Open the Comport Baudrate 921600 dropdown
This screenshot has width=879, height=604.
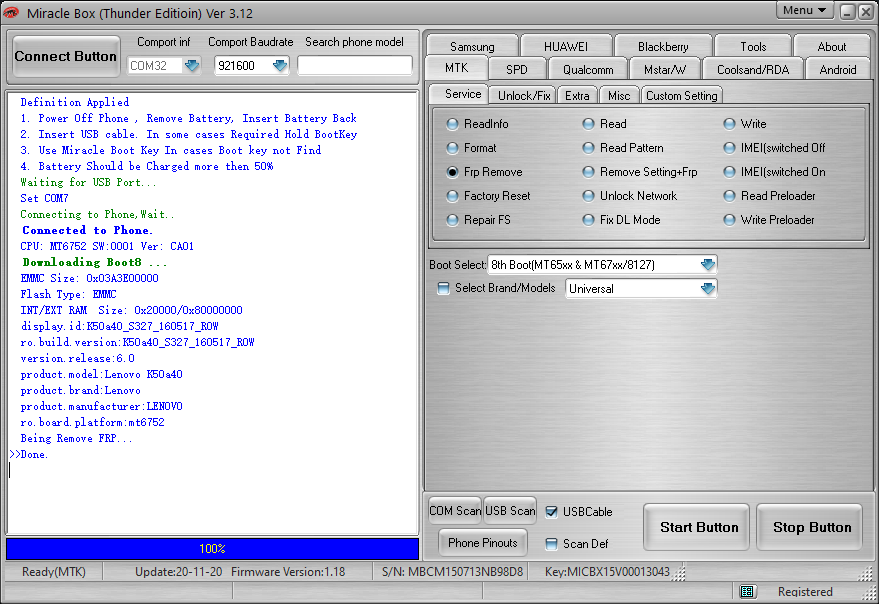coord(280,66)
